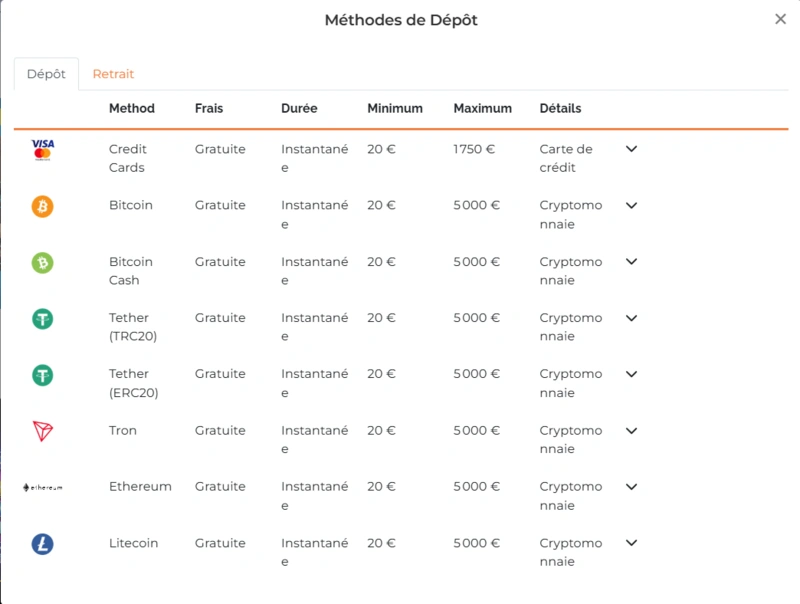The height and width of the screenshot is (604, 800).
Task: Click the Method column header
Action: [x=132, y=108]
